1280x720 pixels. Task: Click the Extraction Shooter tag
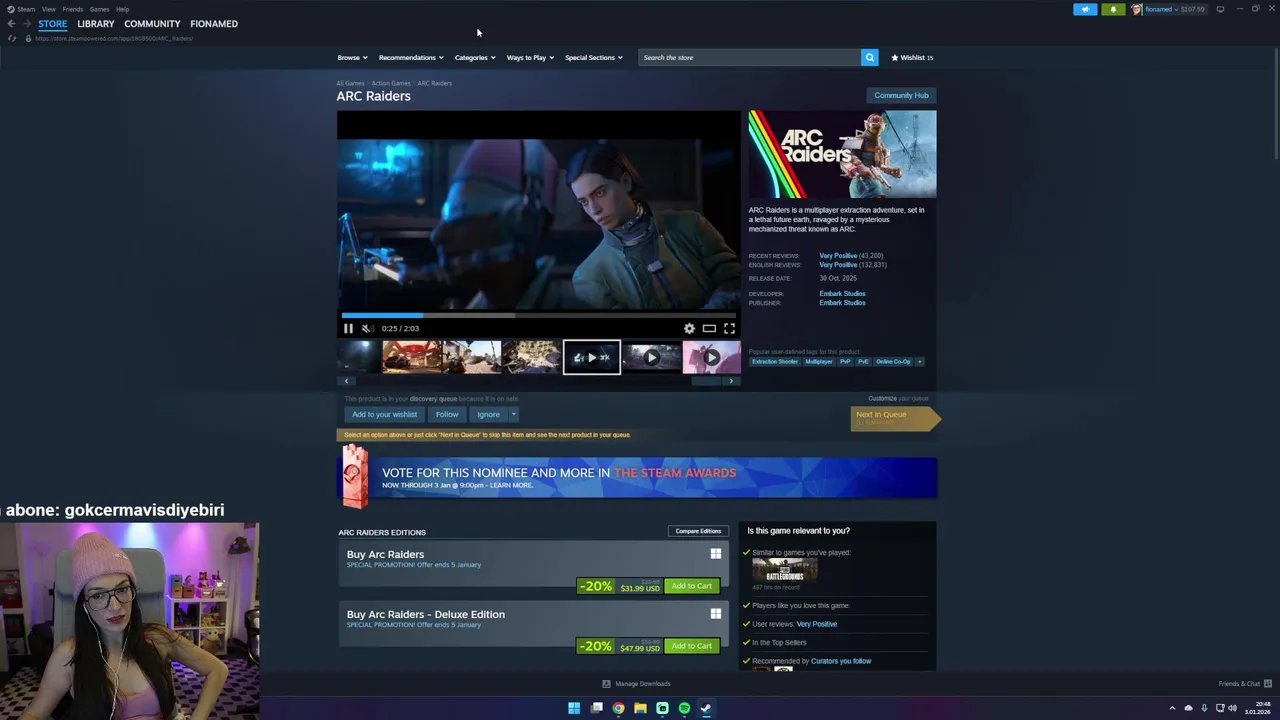(775, 361)
